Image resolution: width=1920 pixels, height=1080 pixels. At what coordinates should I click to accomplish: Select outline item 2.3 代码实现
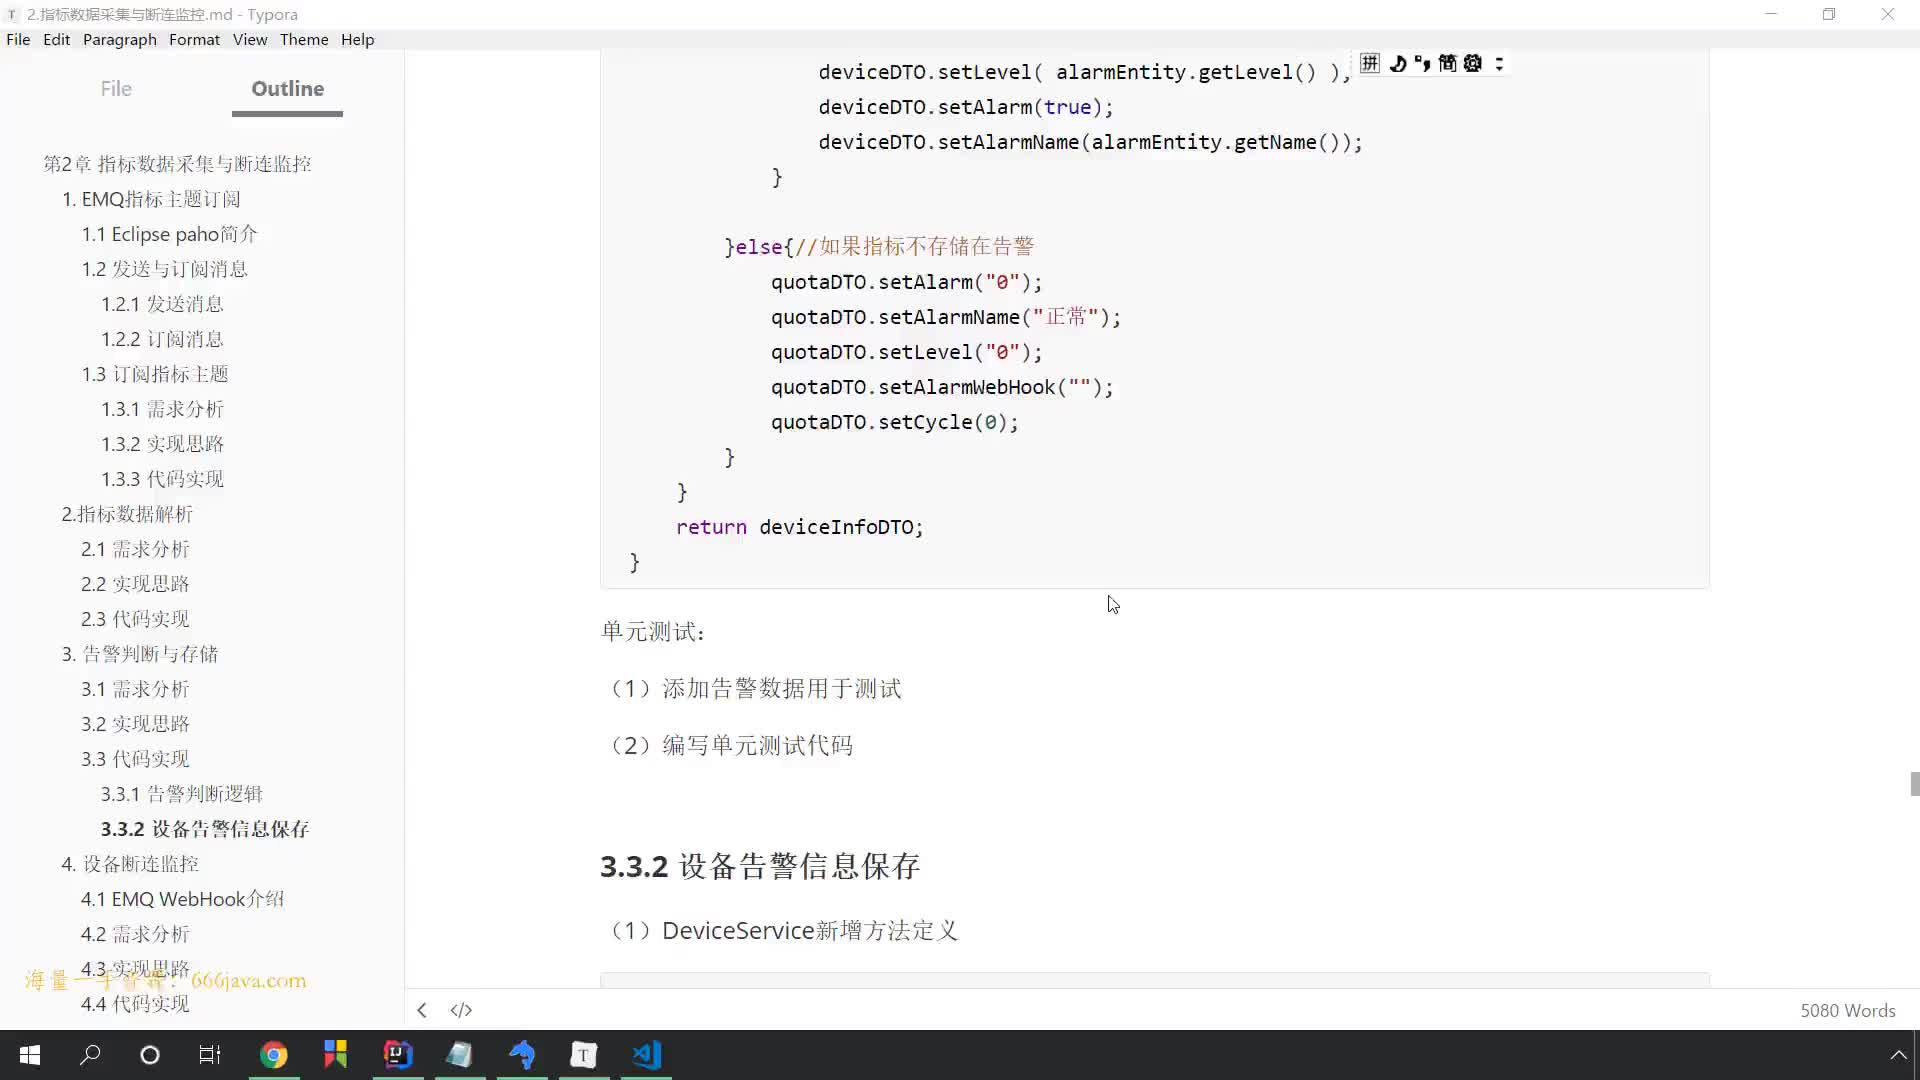coord(135,619)
